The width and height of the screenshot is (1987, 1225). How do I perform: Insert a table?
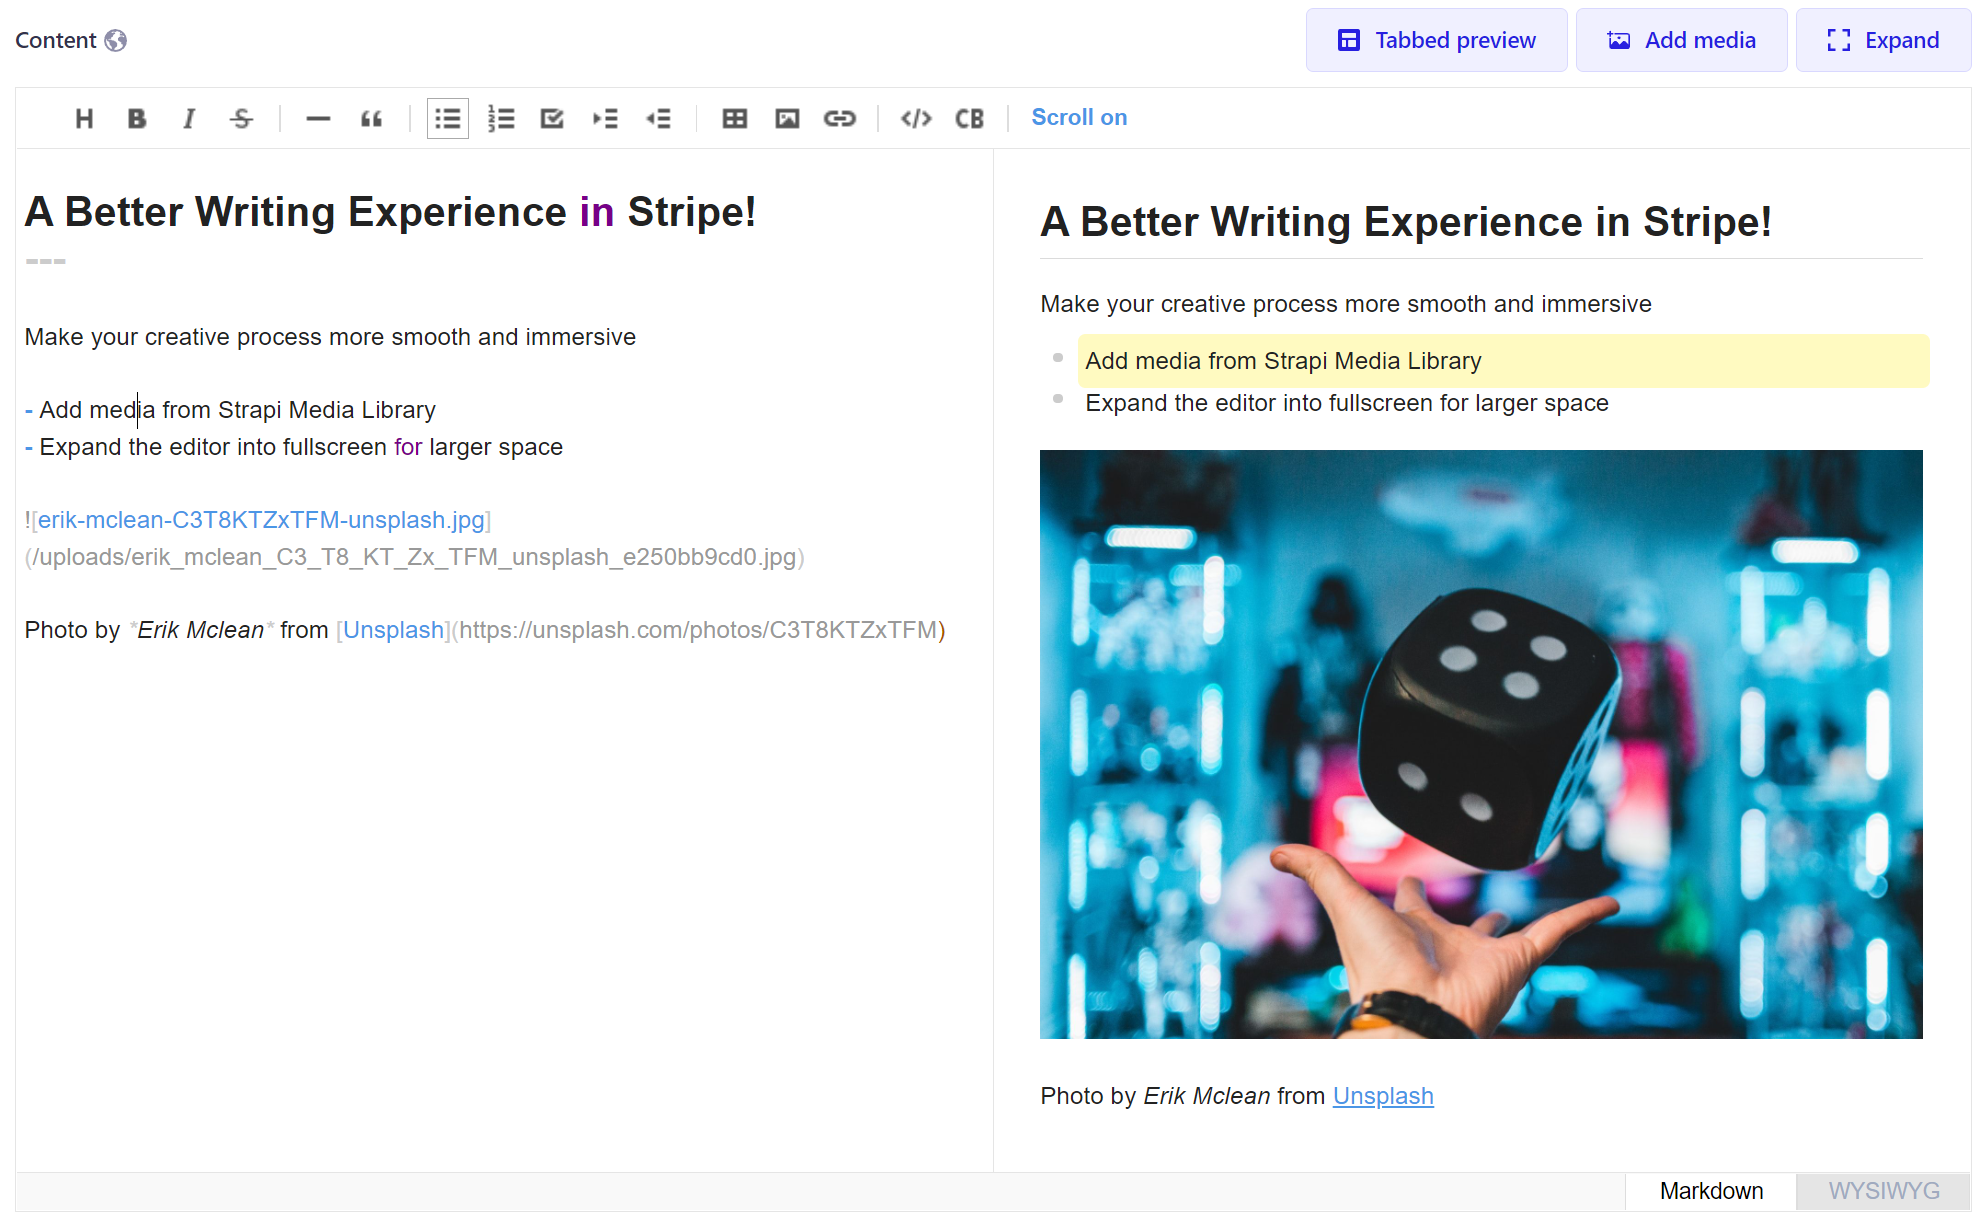(735, 119)
